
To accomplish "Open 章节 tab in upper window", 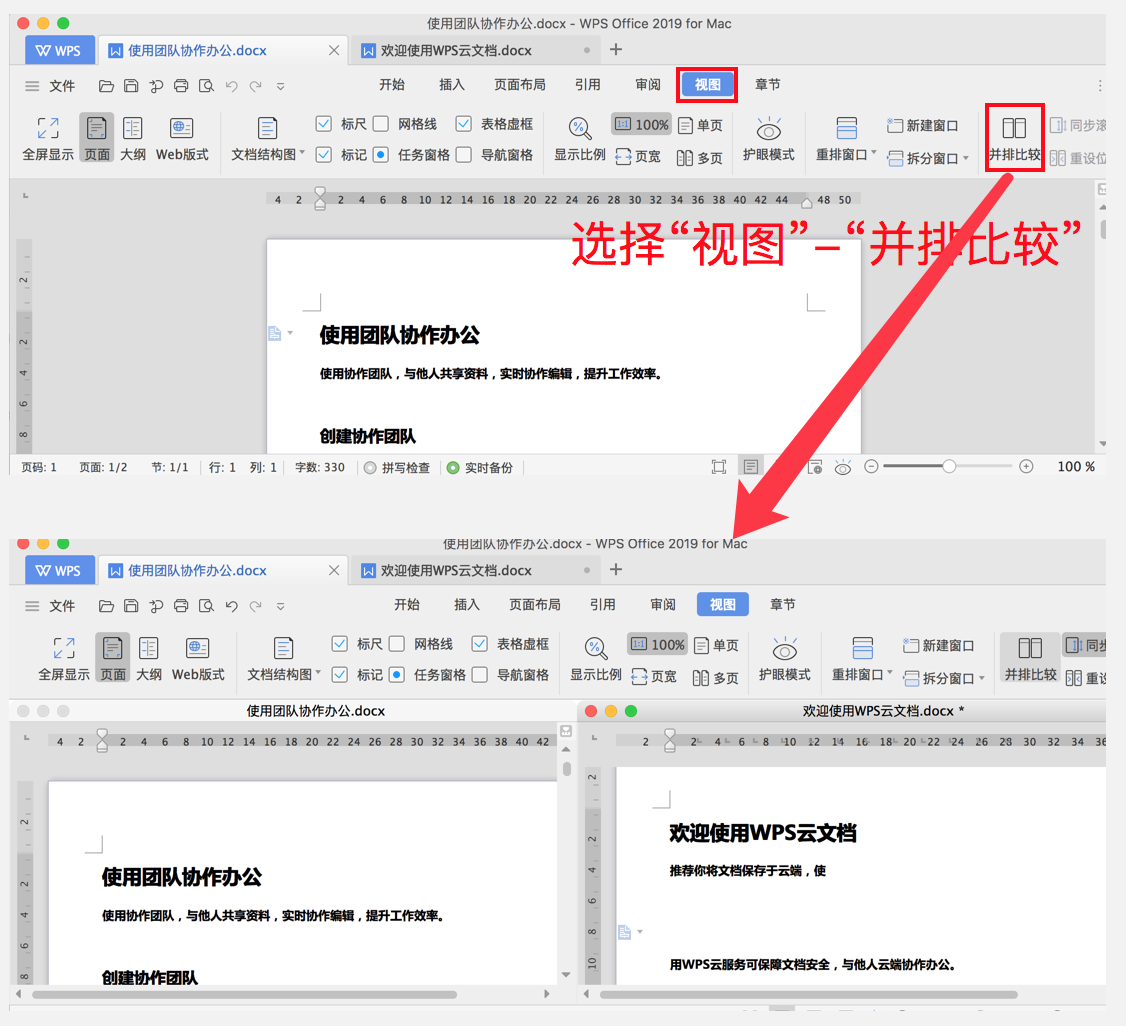I will (x=768, y=85).
